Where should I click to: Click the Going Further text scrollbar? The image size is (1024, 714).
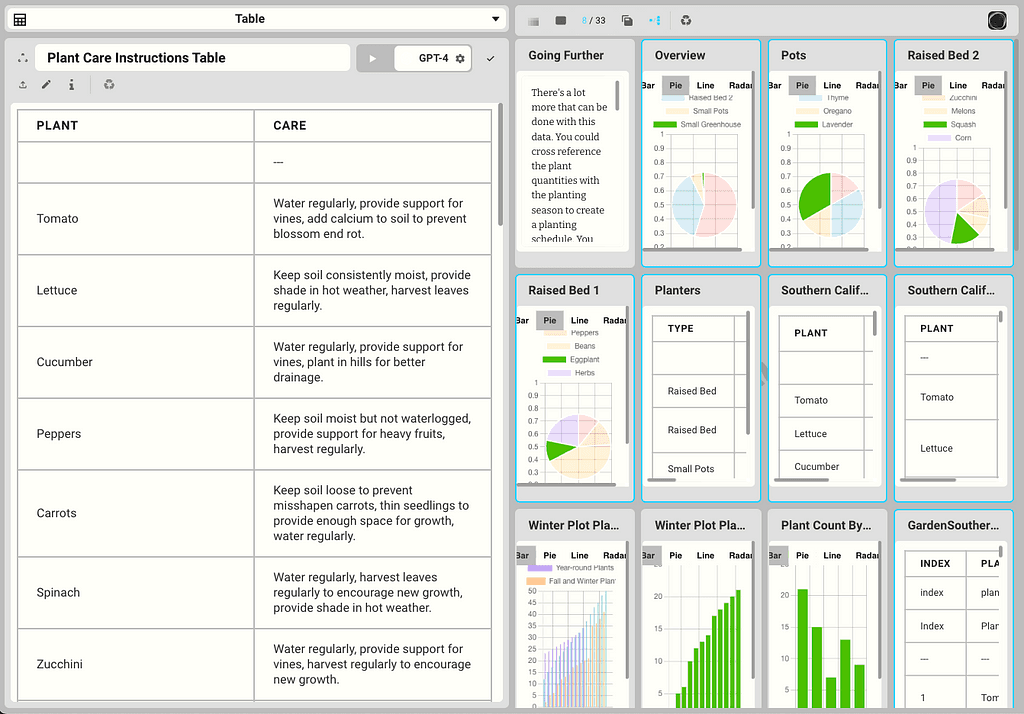click(x=617, y=95)
